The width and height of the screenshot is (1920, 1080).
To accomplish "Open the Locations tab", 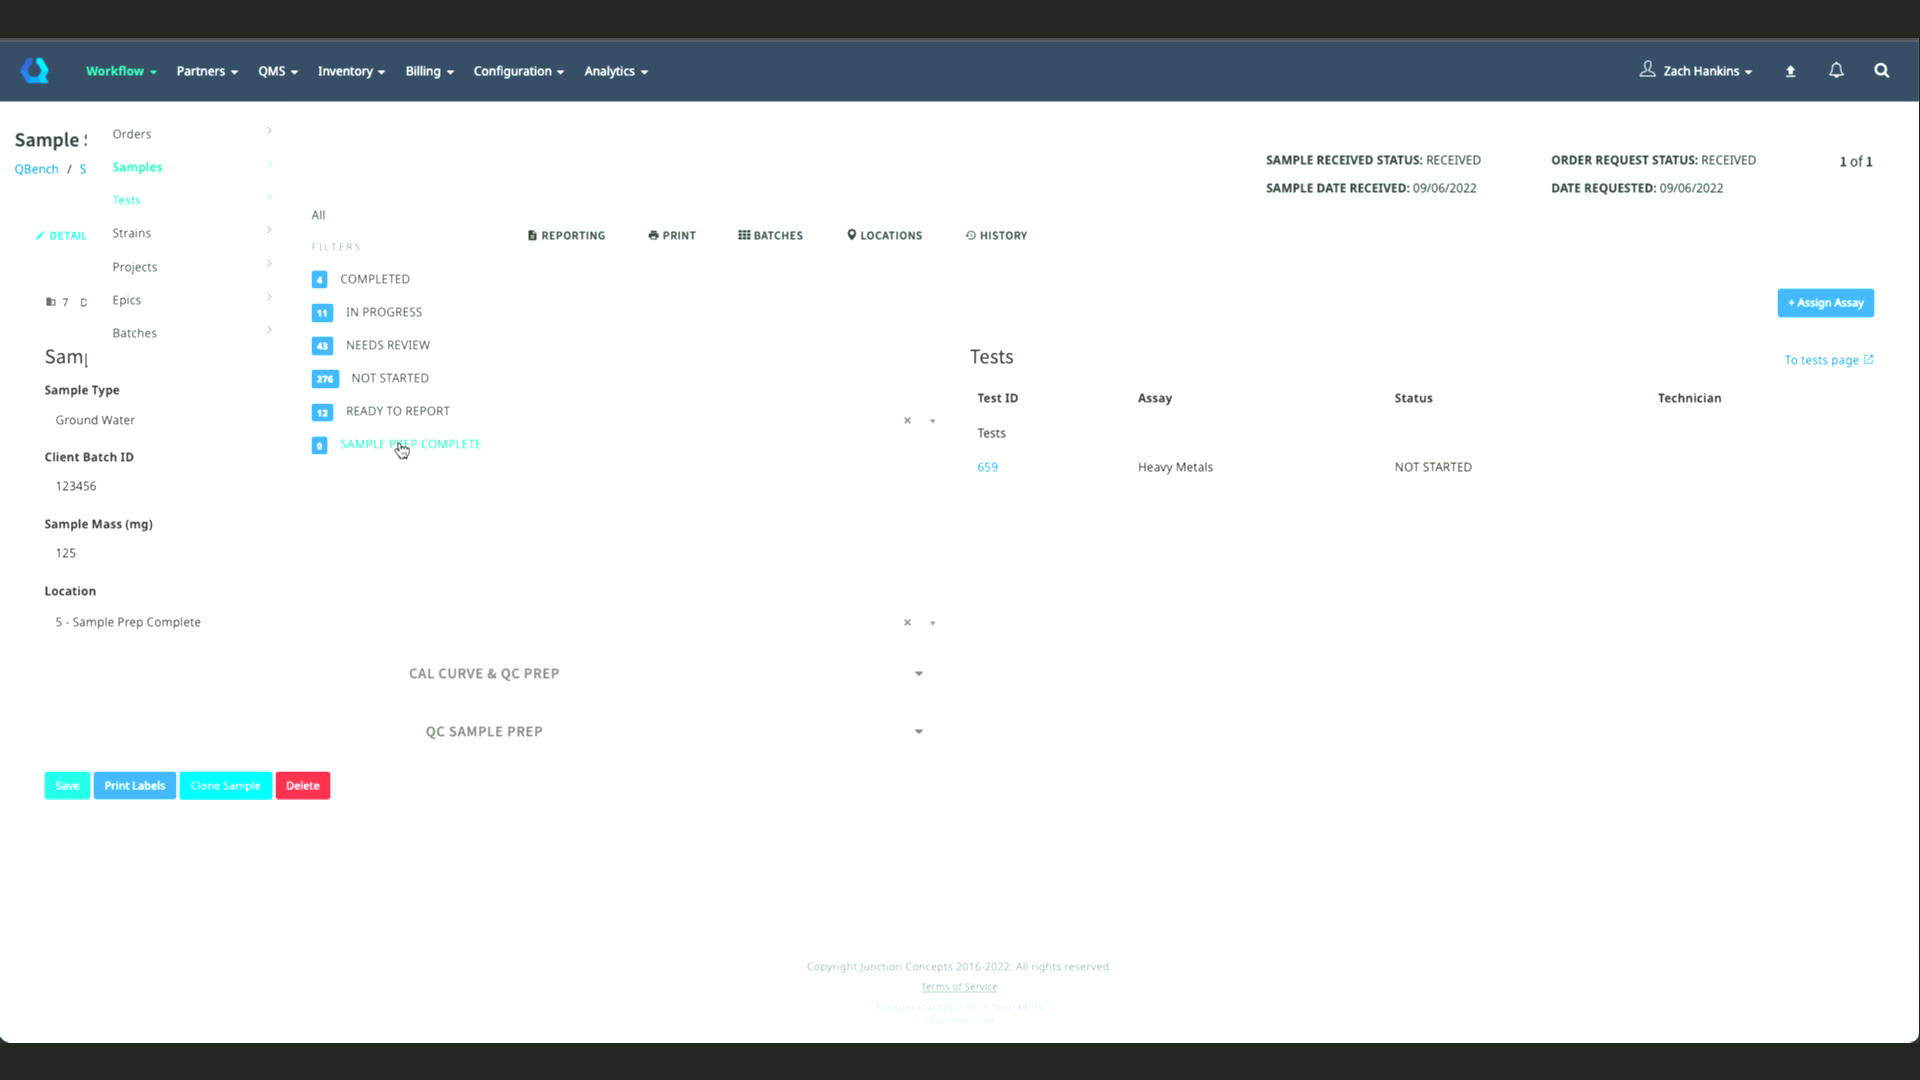I will pos(884,235).
